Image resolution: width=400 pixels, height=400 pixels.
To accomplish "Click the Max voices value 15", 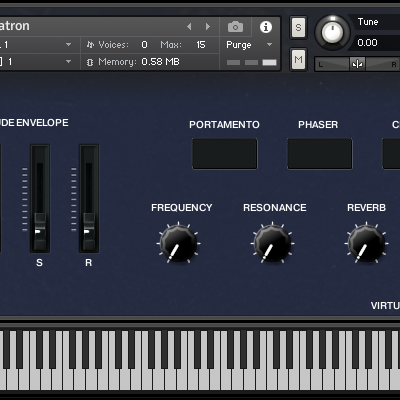I will tap(201, 45).
